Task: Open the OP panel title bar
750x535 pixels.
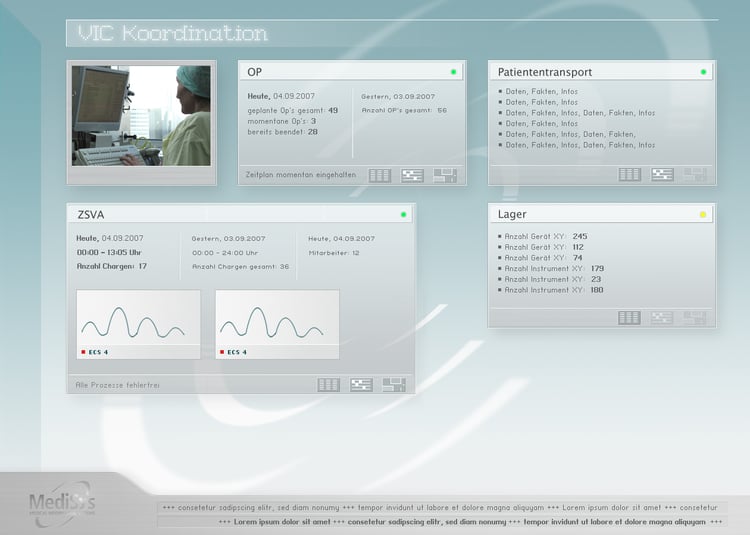Action: (352, 72)
